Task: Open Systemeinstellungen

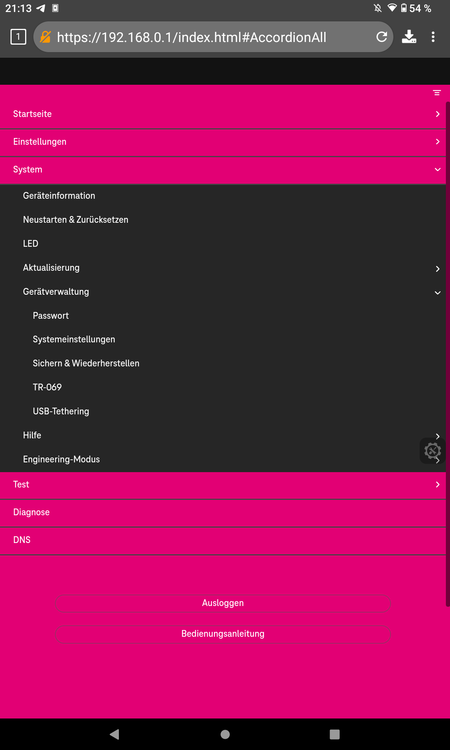Action: click(74, 340)
